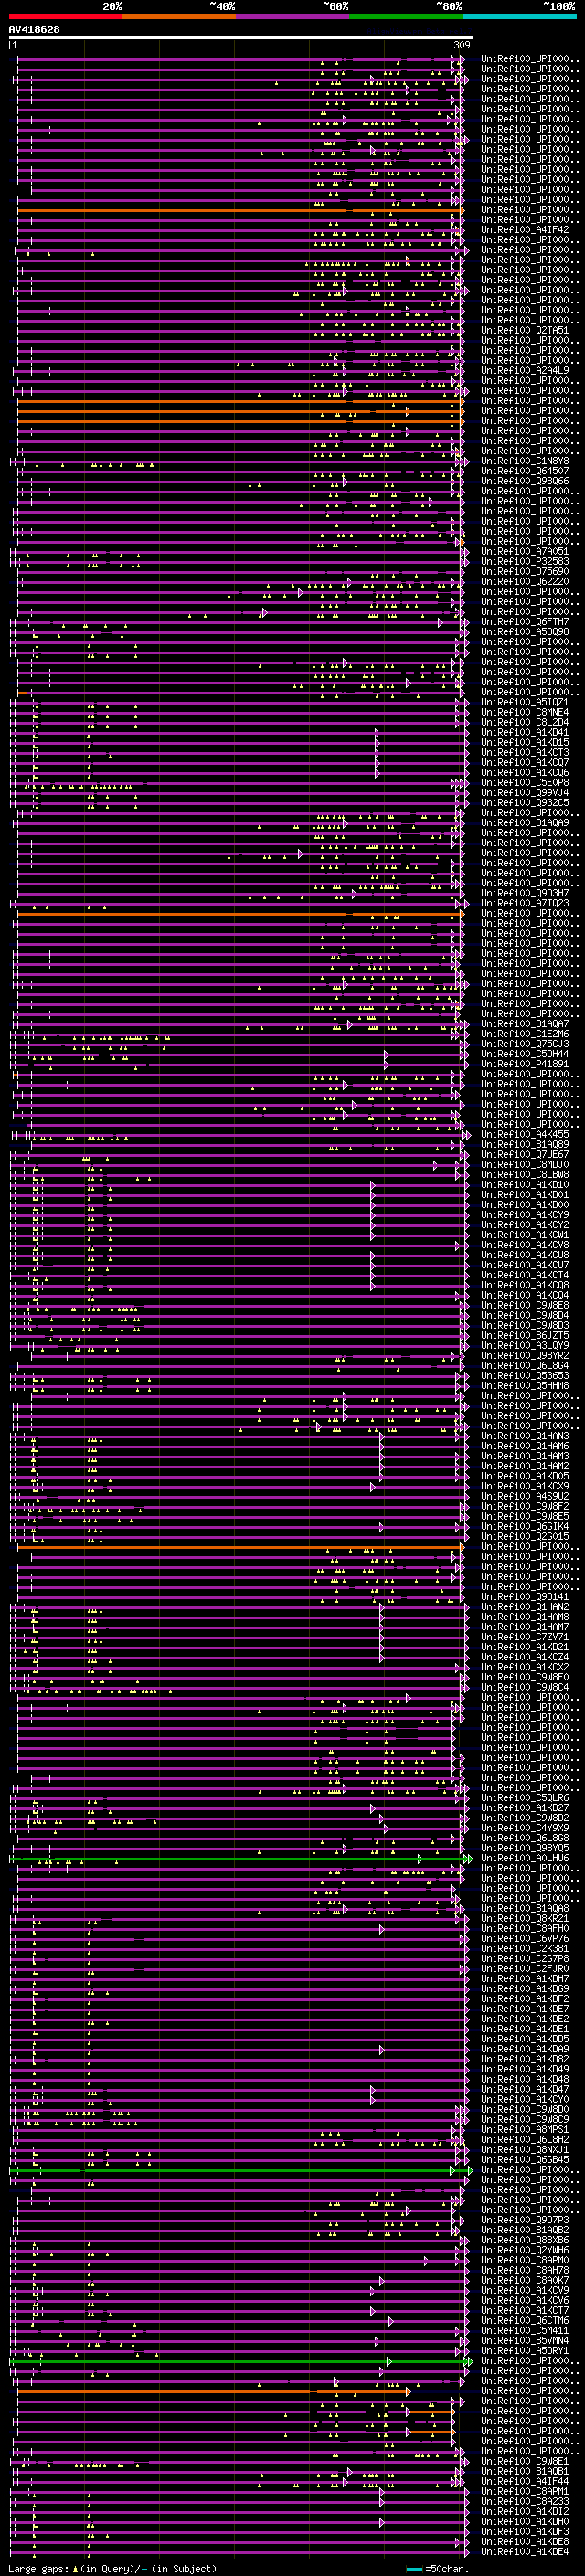Open hit UniRef100_A4IF42
Viewport: 585px width, 2576px height.
[525, 229]
